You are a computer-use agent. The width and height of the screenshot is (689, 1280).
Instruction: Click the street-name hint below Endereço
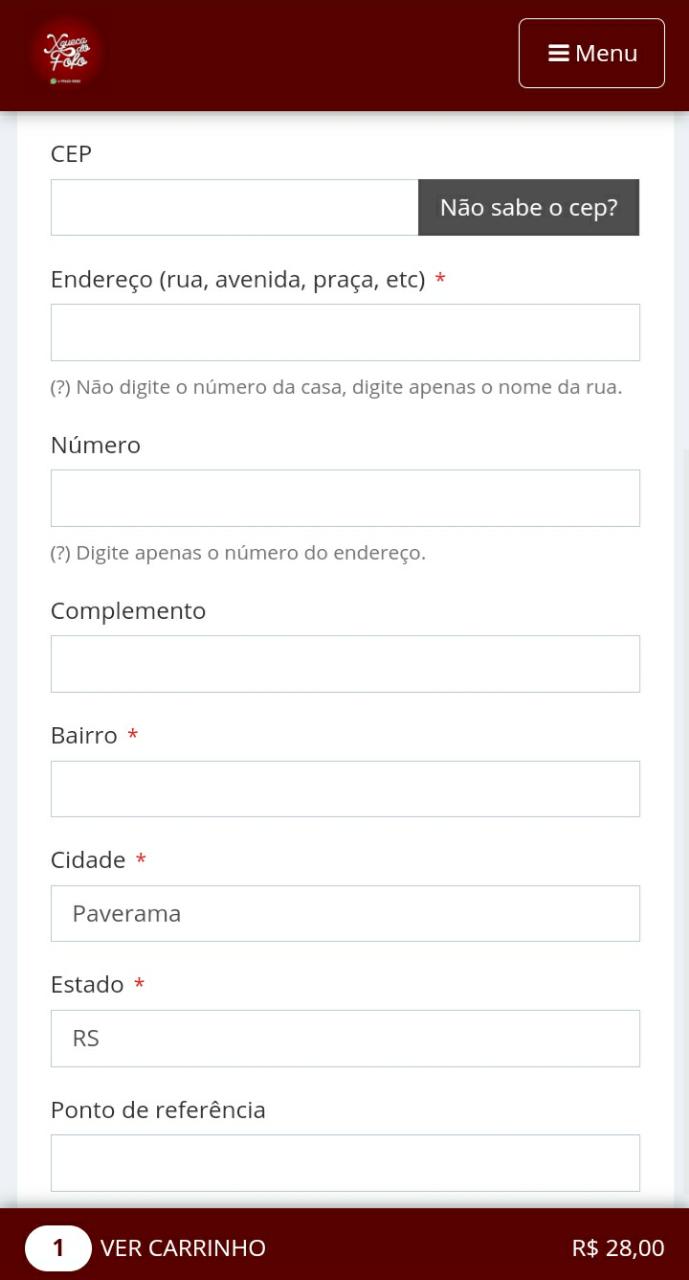pos(336,387)
